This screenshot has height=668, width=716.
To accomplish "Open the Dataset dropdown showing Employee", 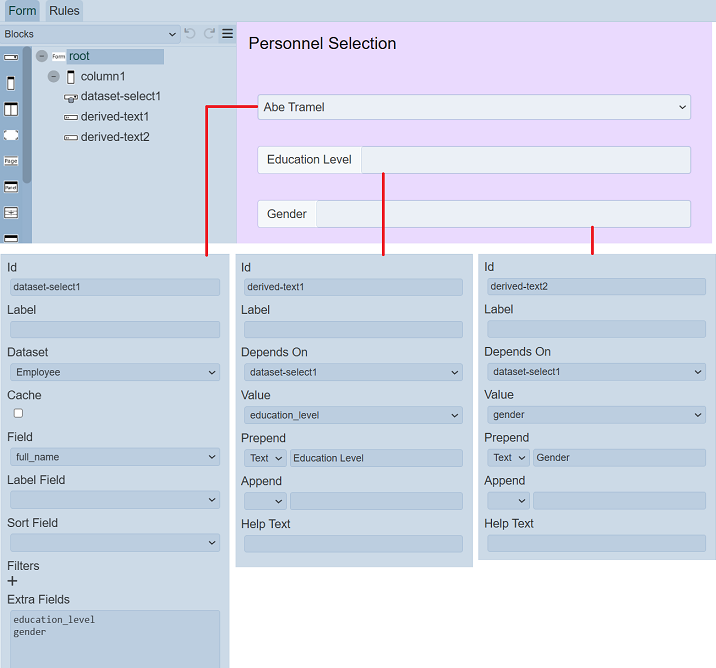I will tap(114, 372).
